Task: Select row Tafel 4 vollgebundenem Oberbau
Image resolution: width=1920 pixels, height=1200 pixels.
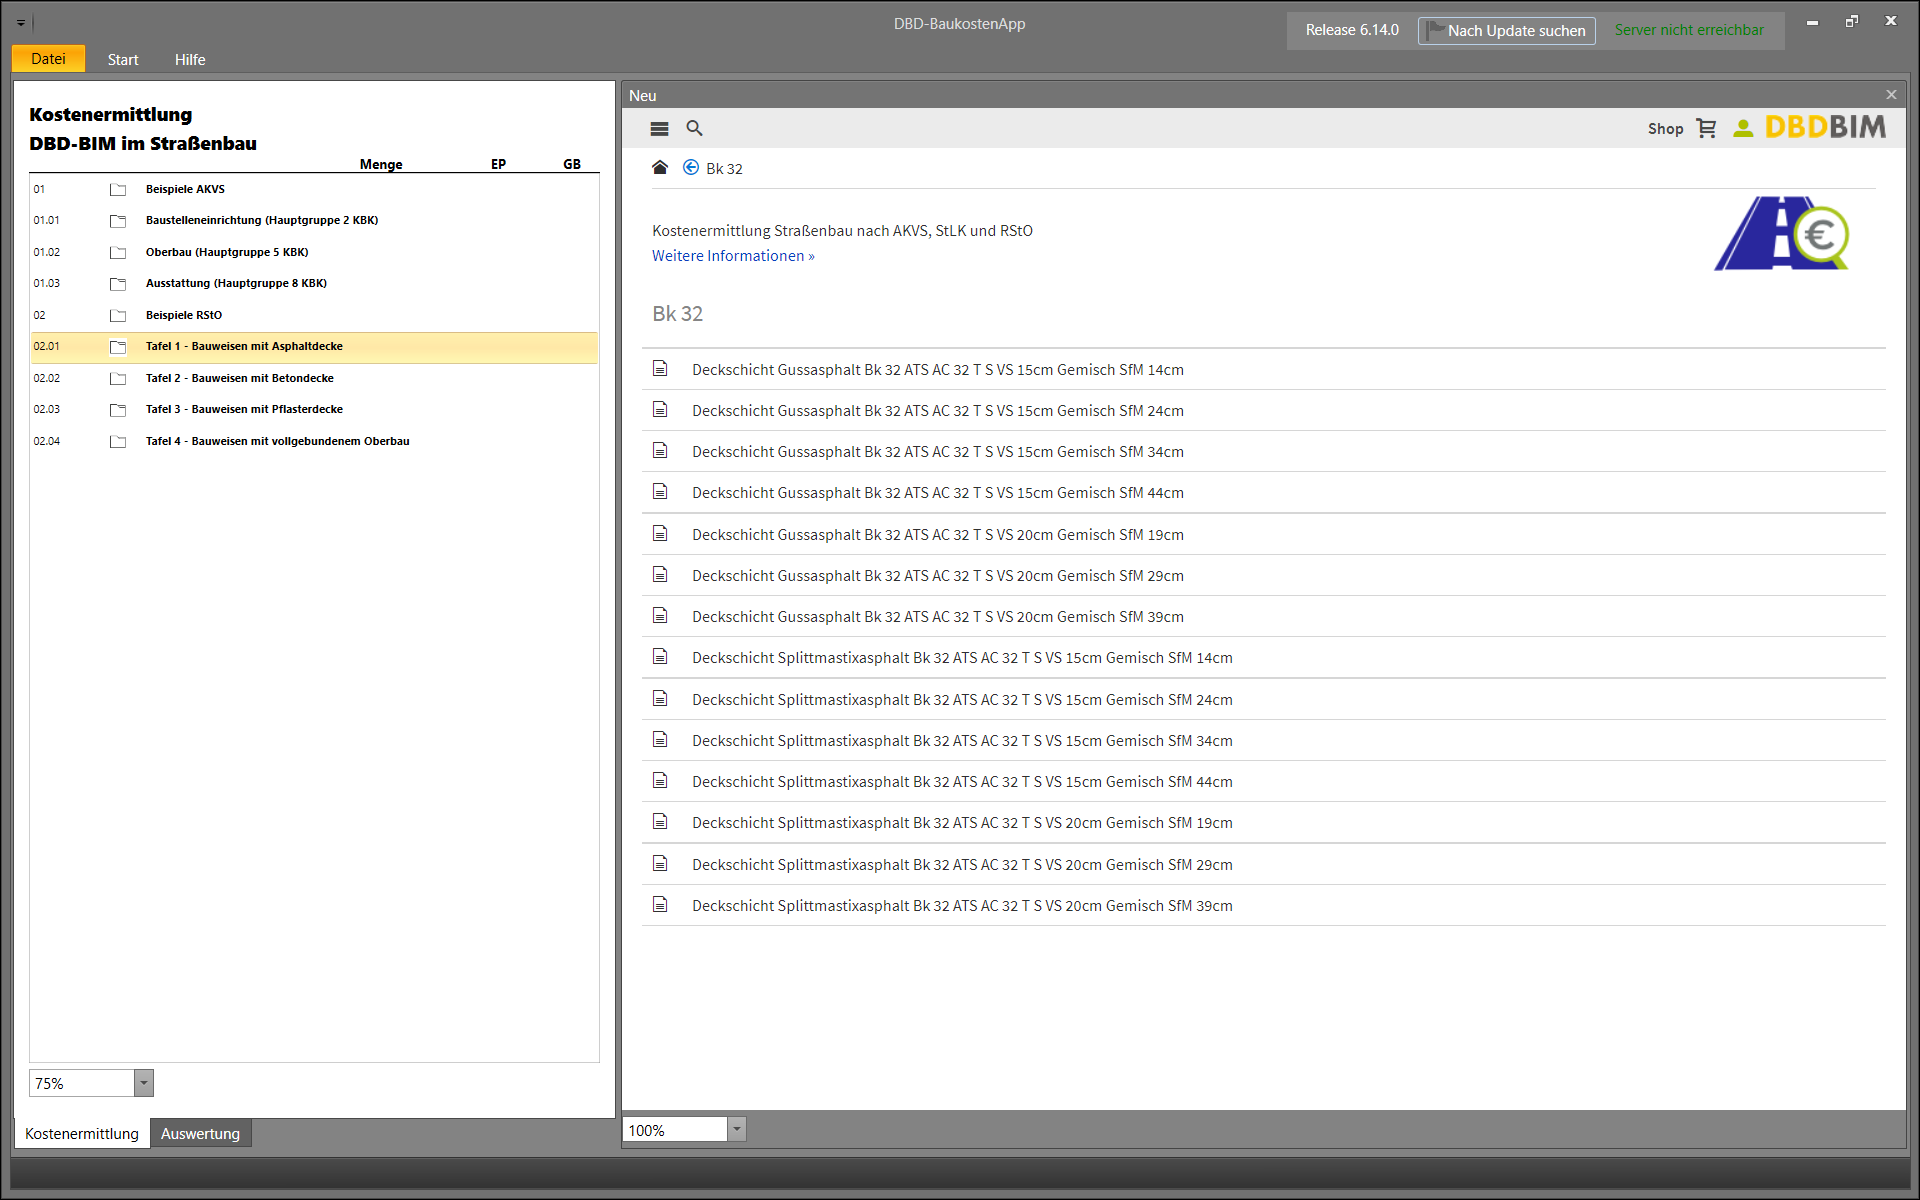Action: tap(314, 441)
